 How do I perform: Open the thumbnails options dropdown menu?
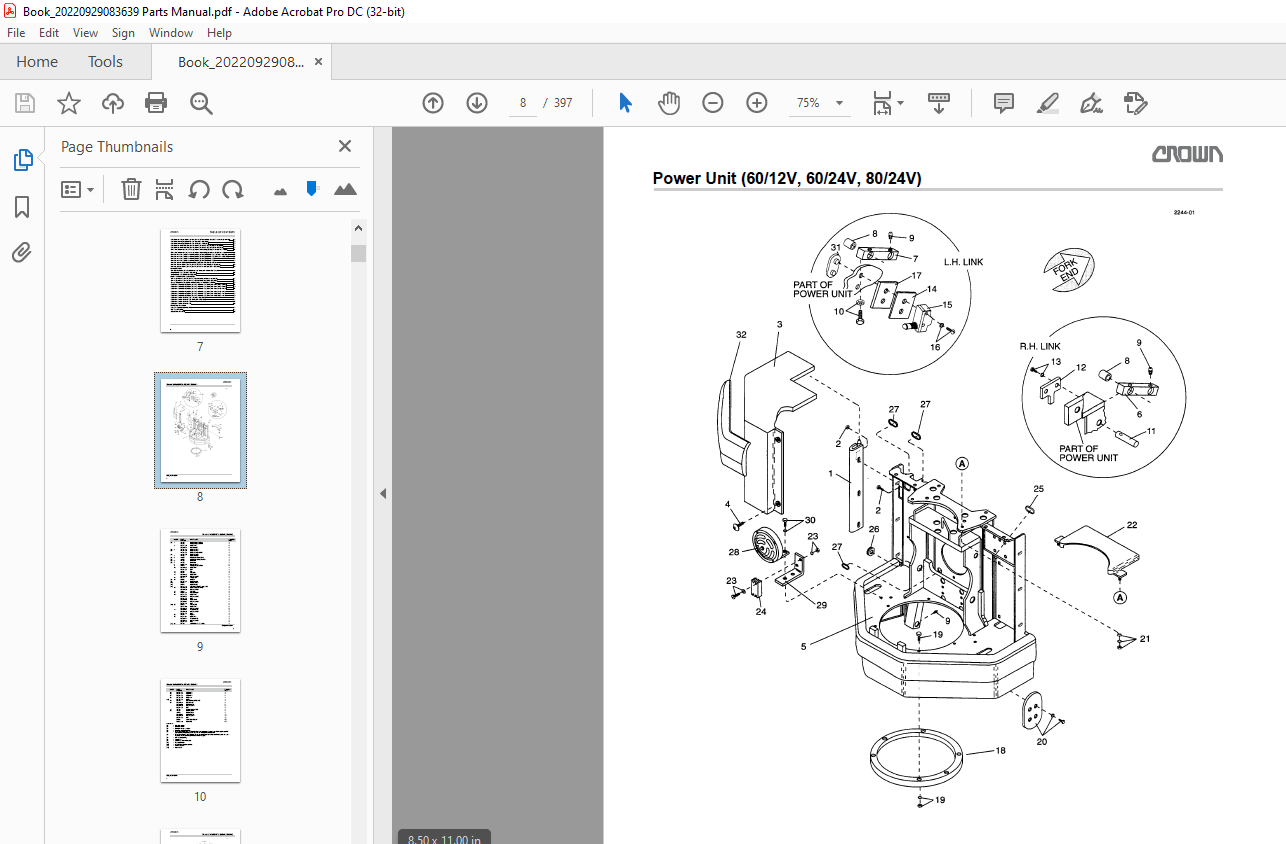coord(78,189)
